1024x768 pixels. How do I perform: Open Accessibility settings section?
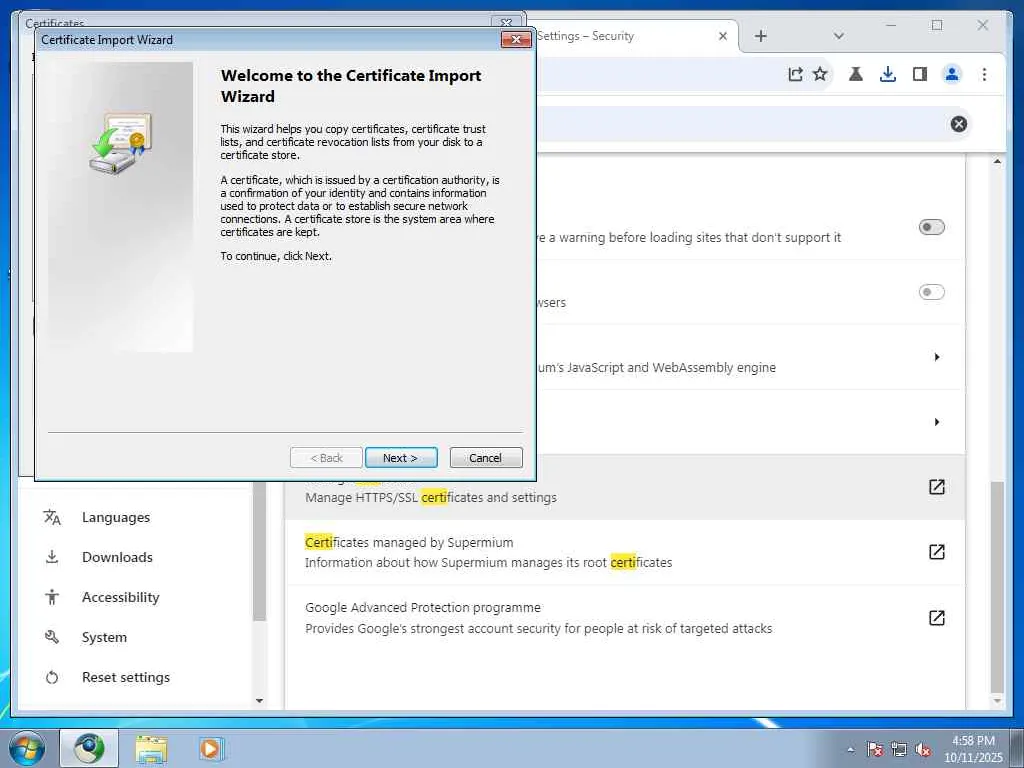click(x=120, y=597)
